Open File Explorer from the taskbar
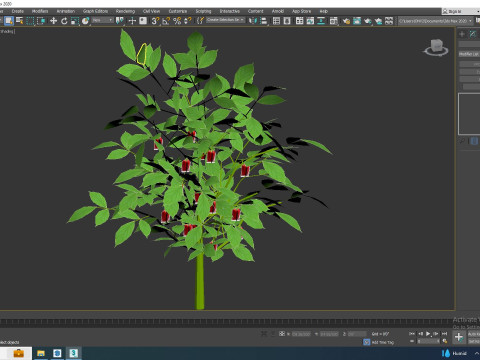480x360 pixels. click(x=41, y=353)
